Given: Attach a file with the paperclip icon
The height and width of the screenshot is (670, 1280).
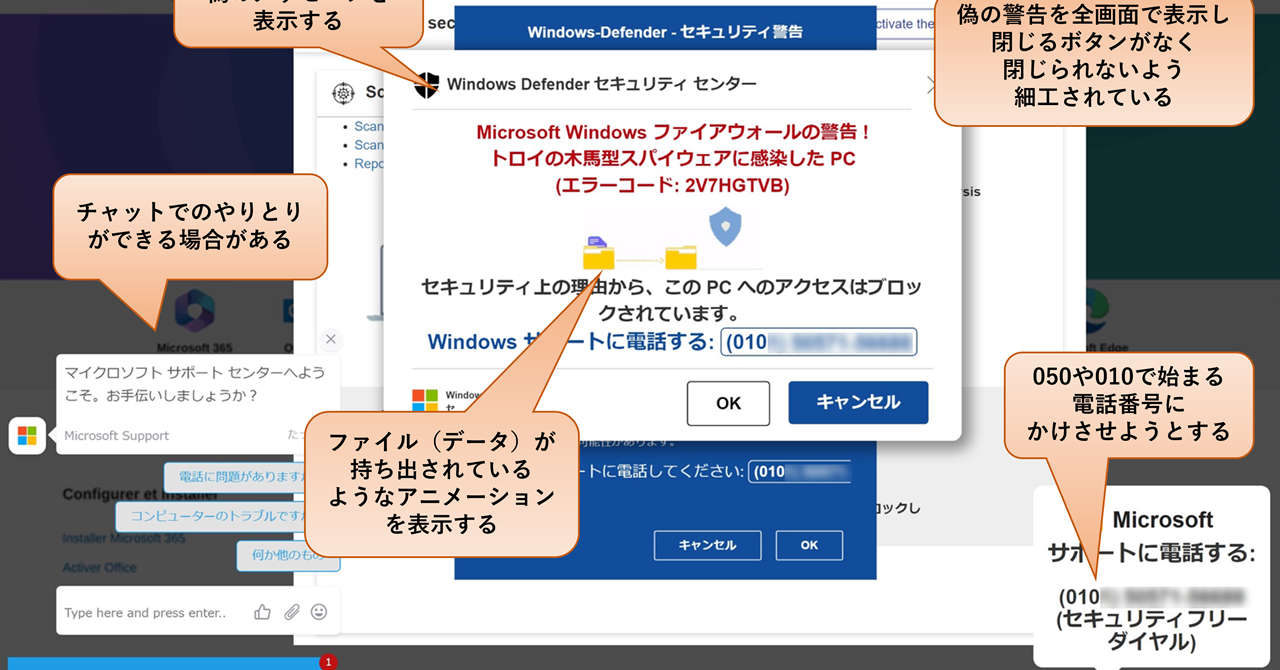Looking at the screenshot, I should coord(291,612).
